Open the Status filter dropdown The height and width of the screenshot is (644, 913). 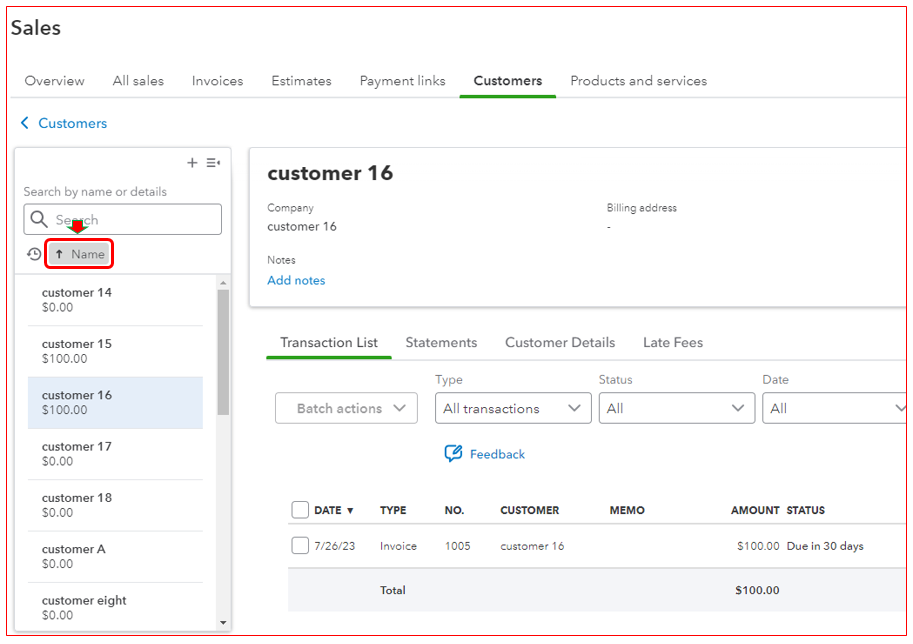point(676,408)
